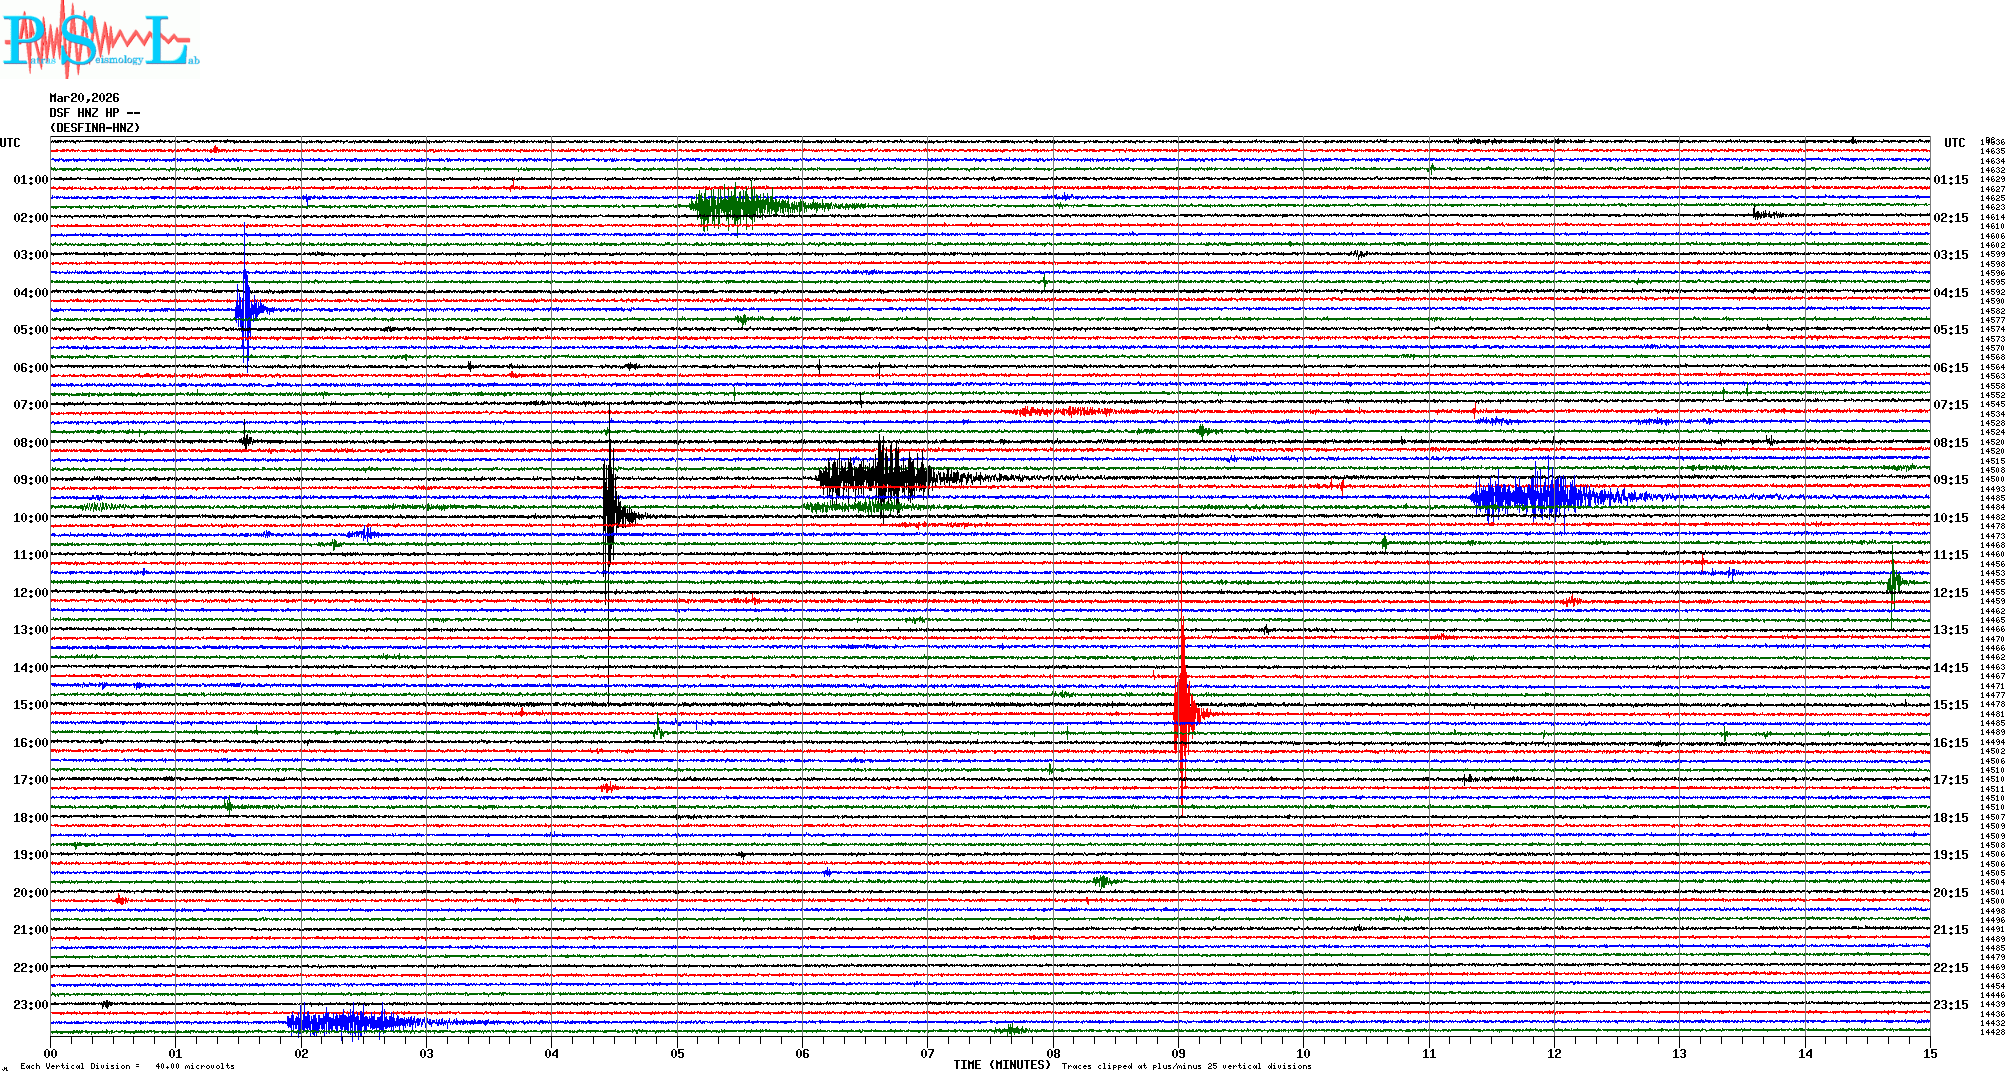Click the vertical division 40.00 microvolts note
2010x1080 pixels.
pos(127,1066)
